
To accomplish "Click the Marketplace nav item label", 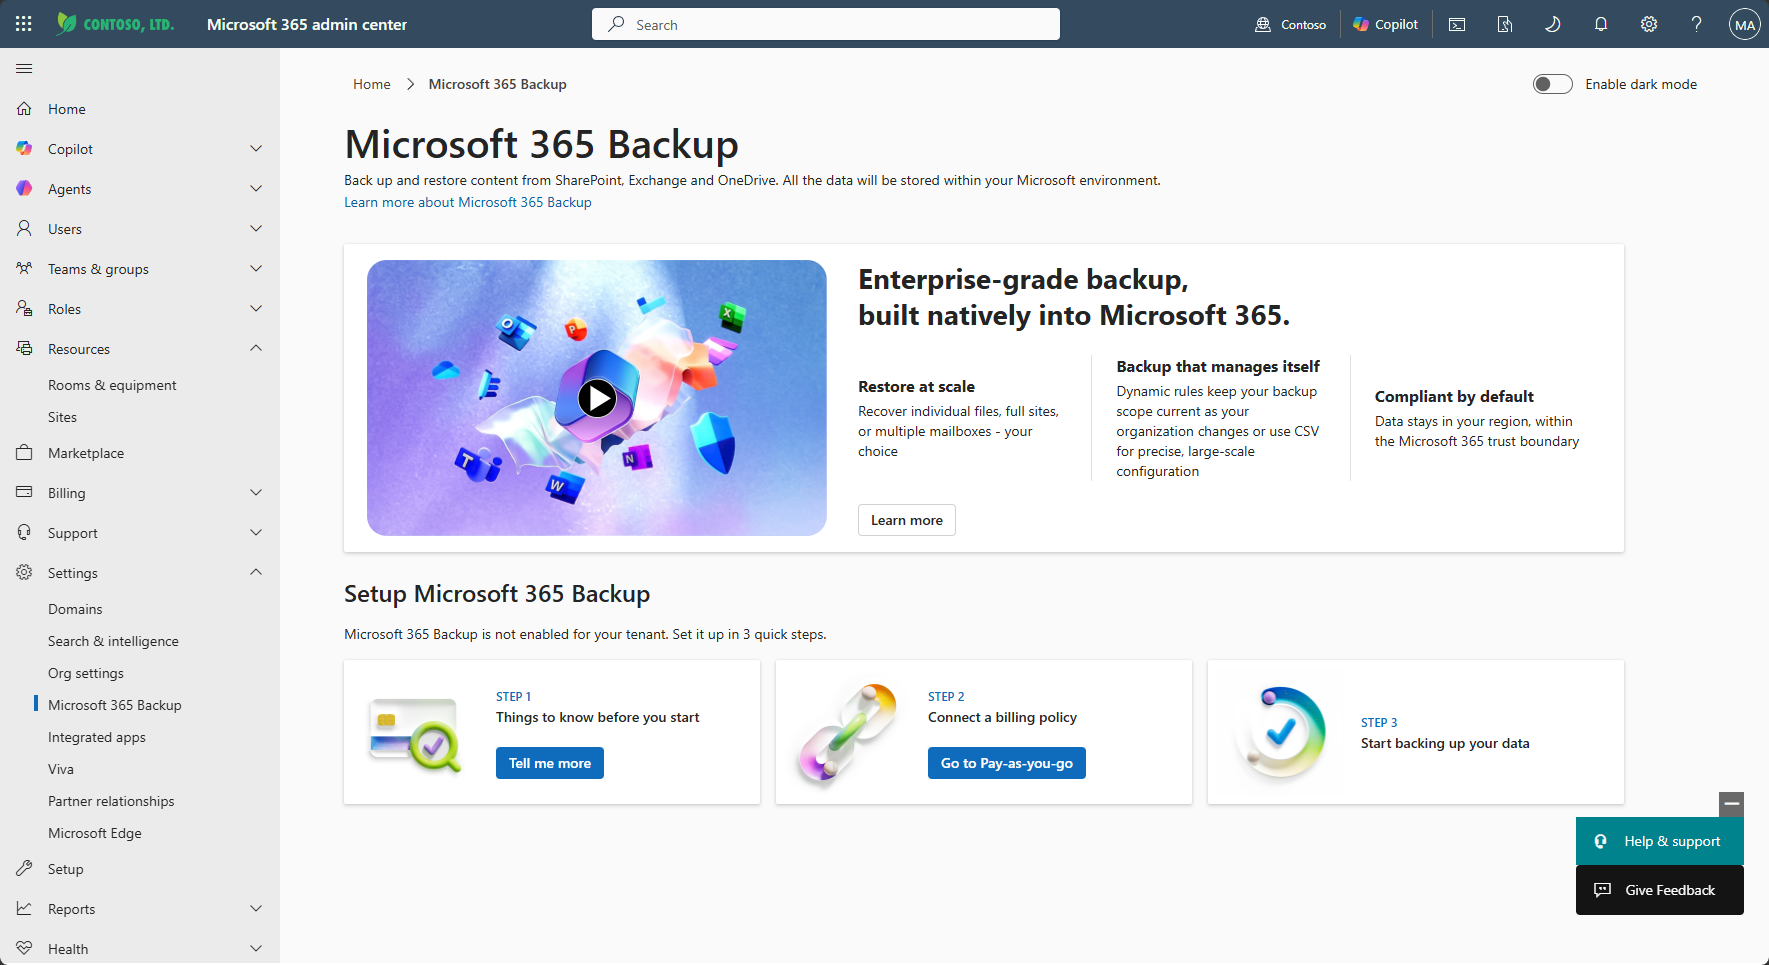I will pos(86,453).
